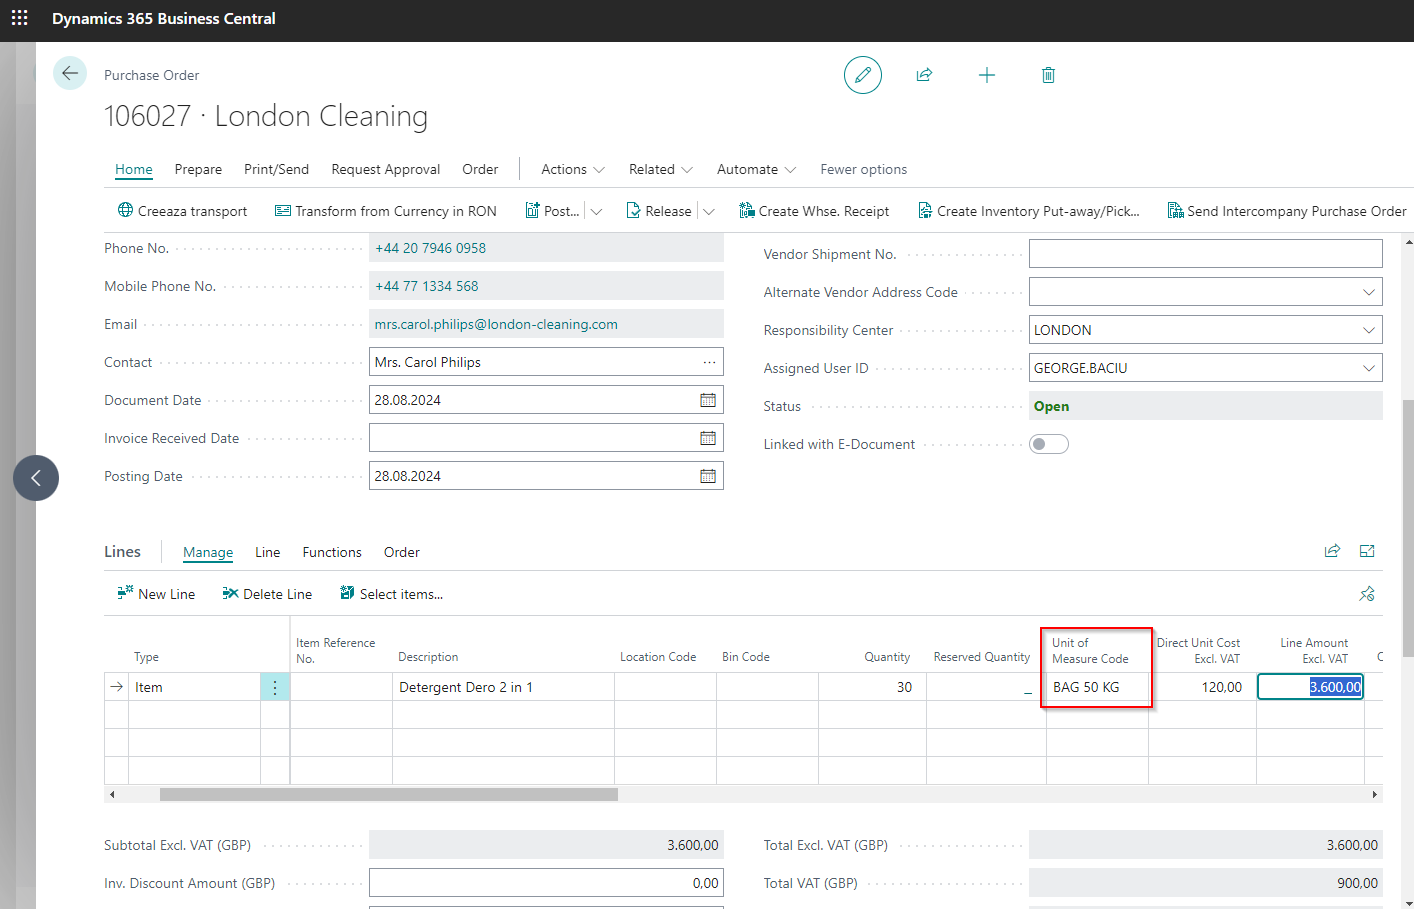The height and width of the screenshot is (909, 1414).
Task: Open the Request Approval tab
Action: coord(386,169)
